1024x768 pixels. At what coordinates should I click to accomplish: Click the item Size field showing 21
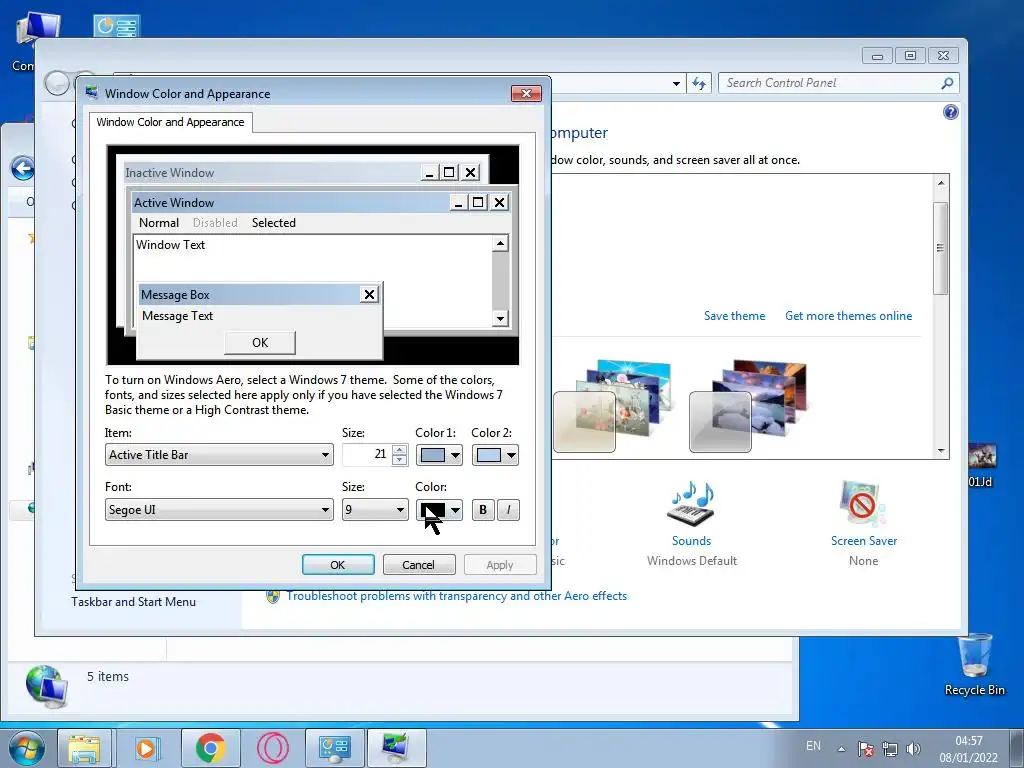pos(366,455)
